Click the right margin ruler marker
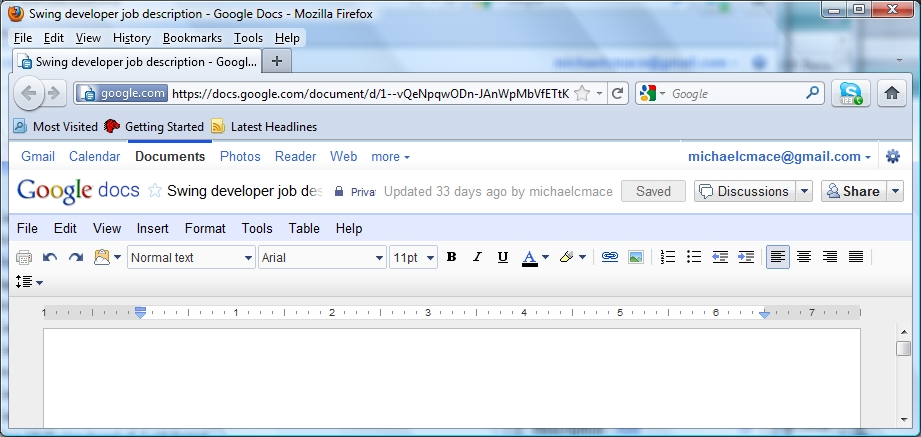The image size is (921, 437). point(764,315)
